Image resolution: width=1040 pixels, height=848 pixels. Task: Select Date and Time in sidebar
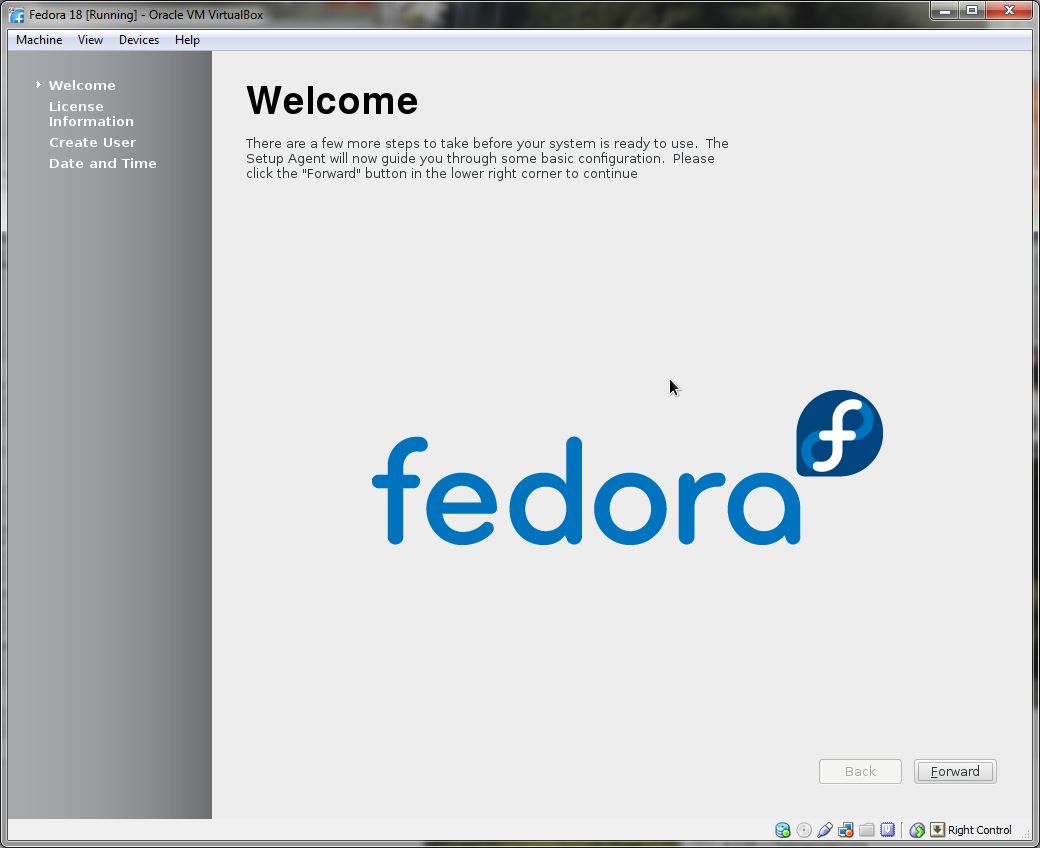(x=103, y=163)
